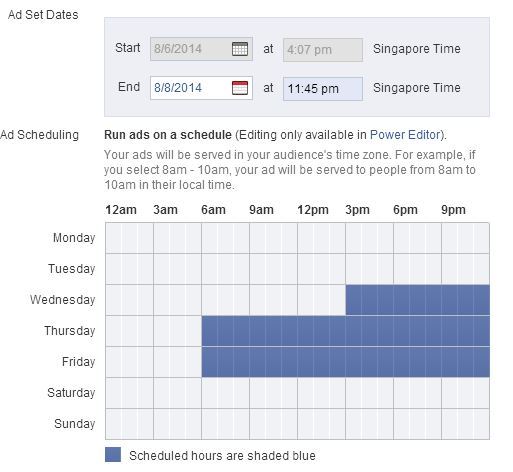Click the Thursday row label

(x=70, y=331)
